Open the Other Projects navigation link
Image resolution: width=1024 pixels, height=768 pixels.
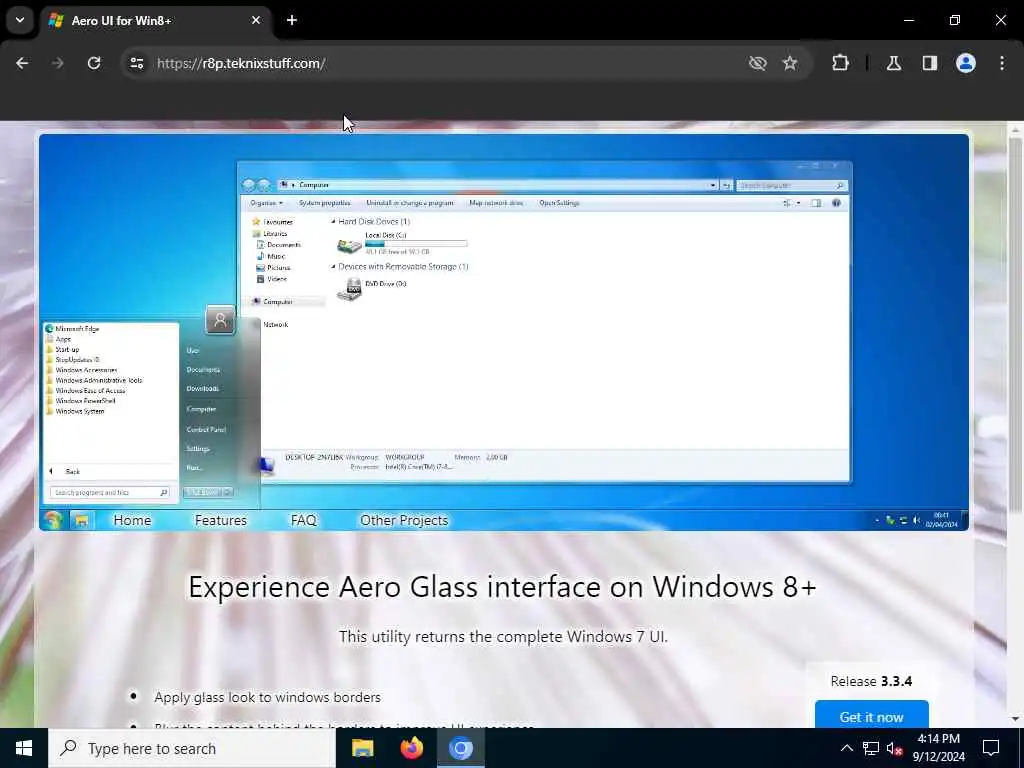coord(404,520)
